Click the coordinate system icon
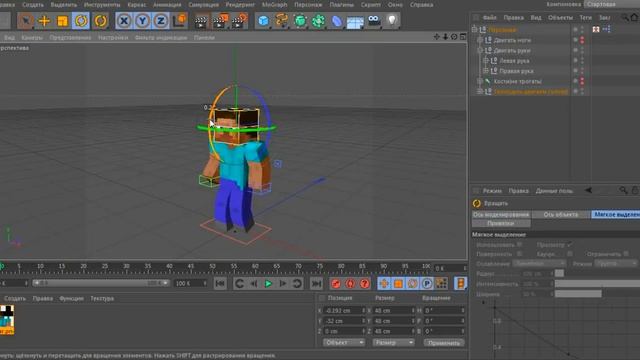 click(x=180, y=21)
